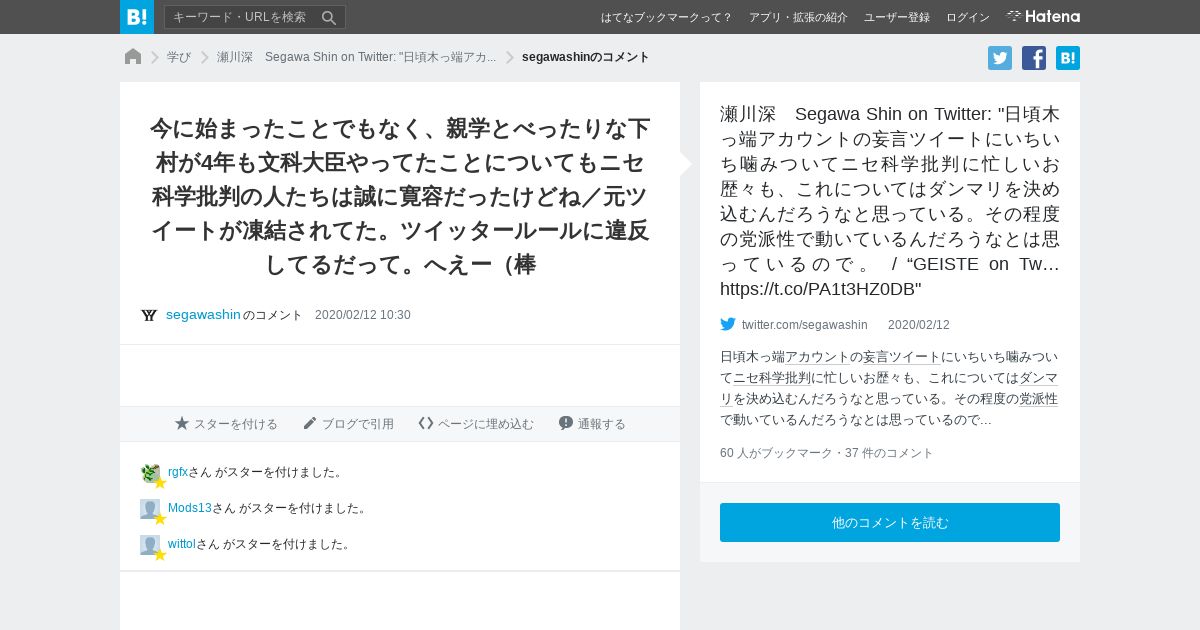Open the 党派性 keyword link
This screenshot has height=630, width=1200.
coord(1038,399)
